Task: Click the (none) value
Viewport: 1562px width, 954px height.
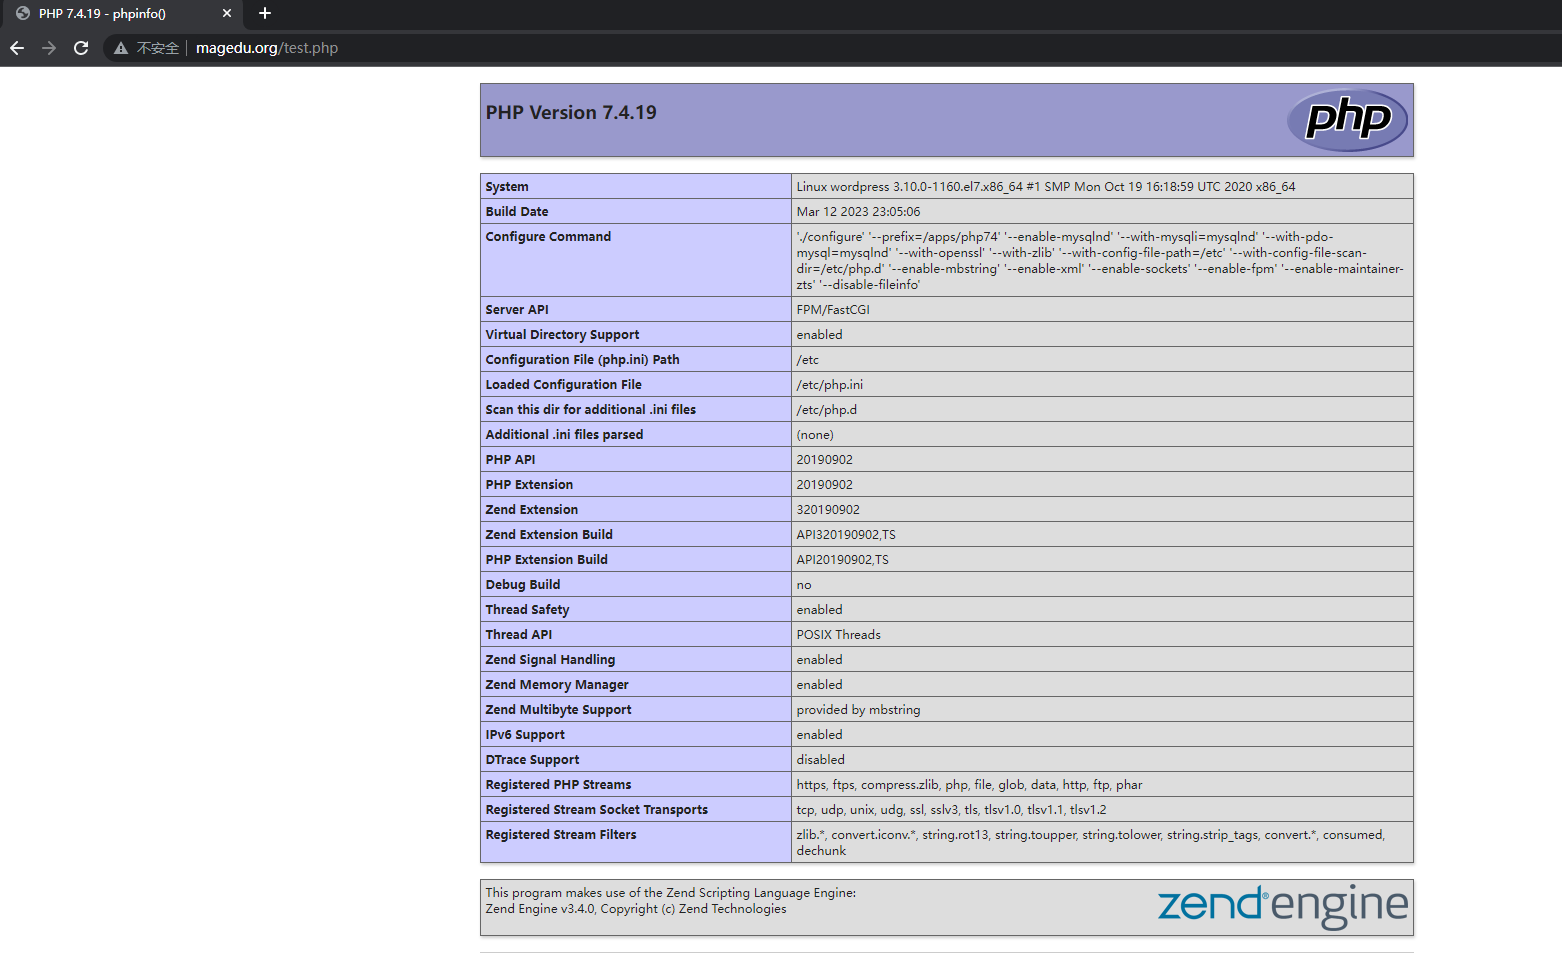Action: pyautogui.click(x=815, y=435)
